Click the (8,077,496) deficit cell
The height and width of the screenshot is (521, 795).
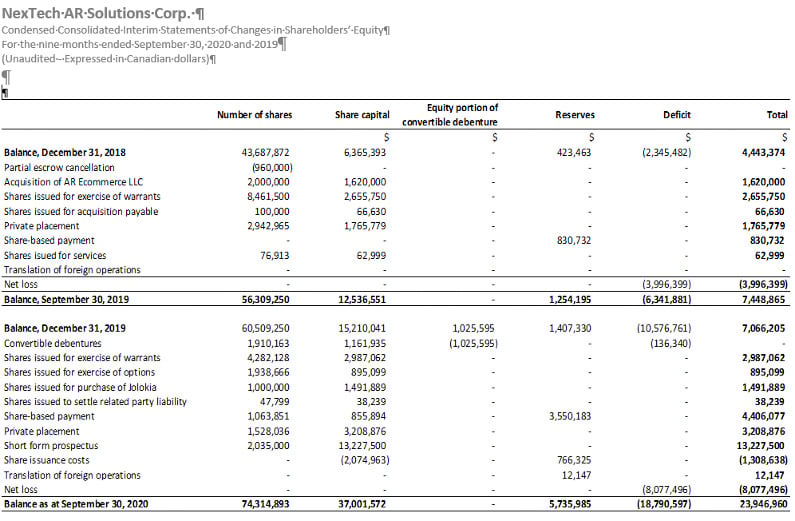coord(666,490)
